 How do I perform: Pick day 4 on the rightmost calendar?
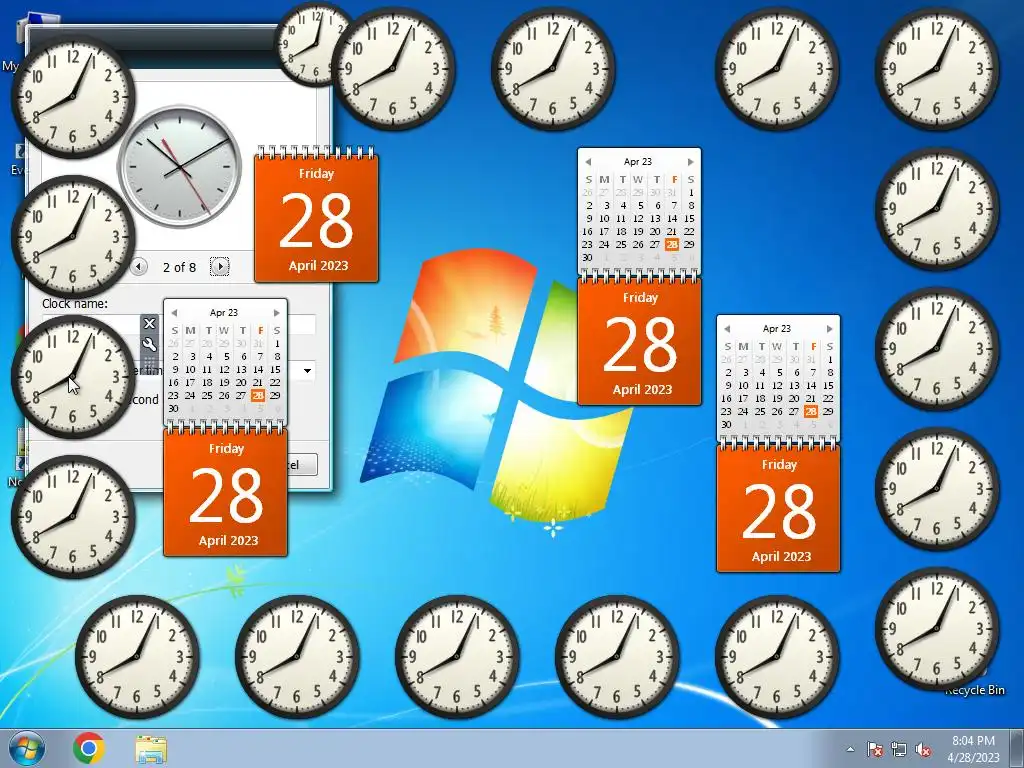761,372
